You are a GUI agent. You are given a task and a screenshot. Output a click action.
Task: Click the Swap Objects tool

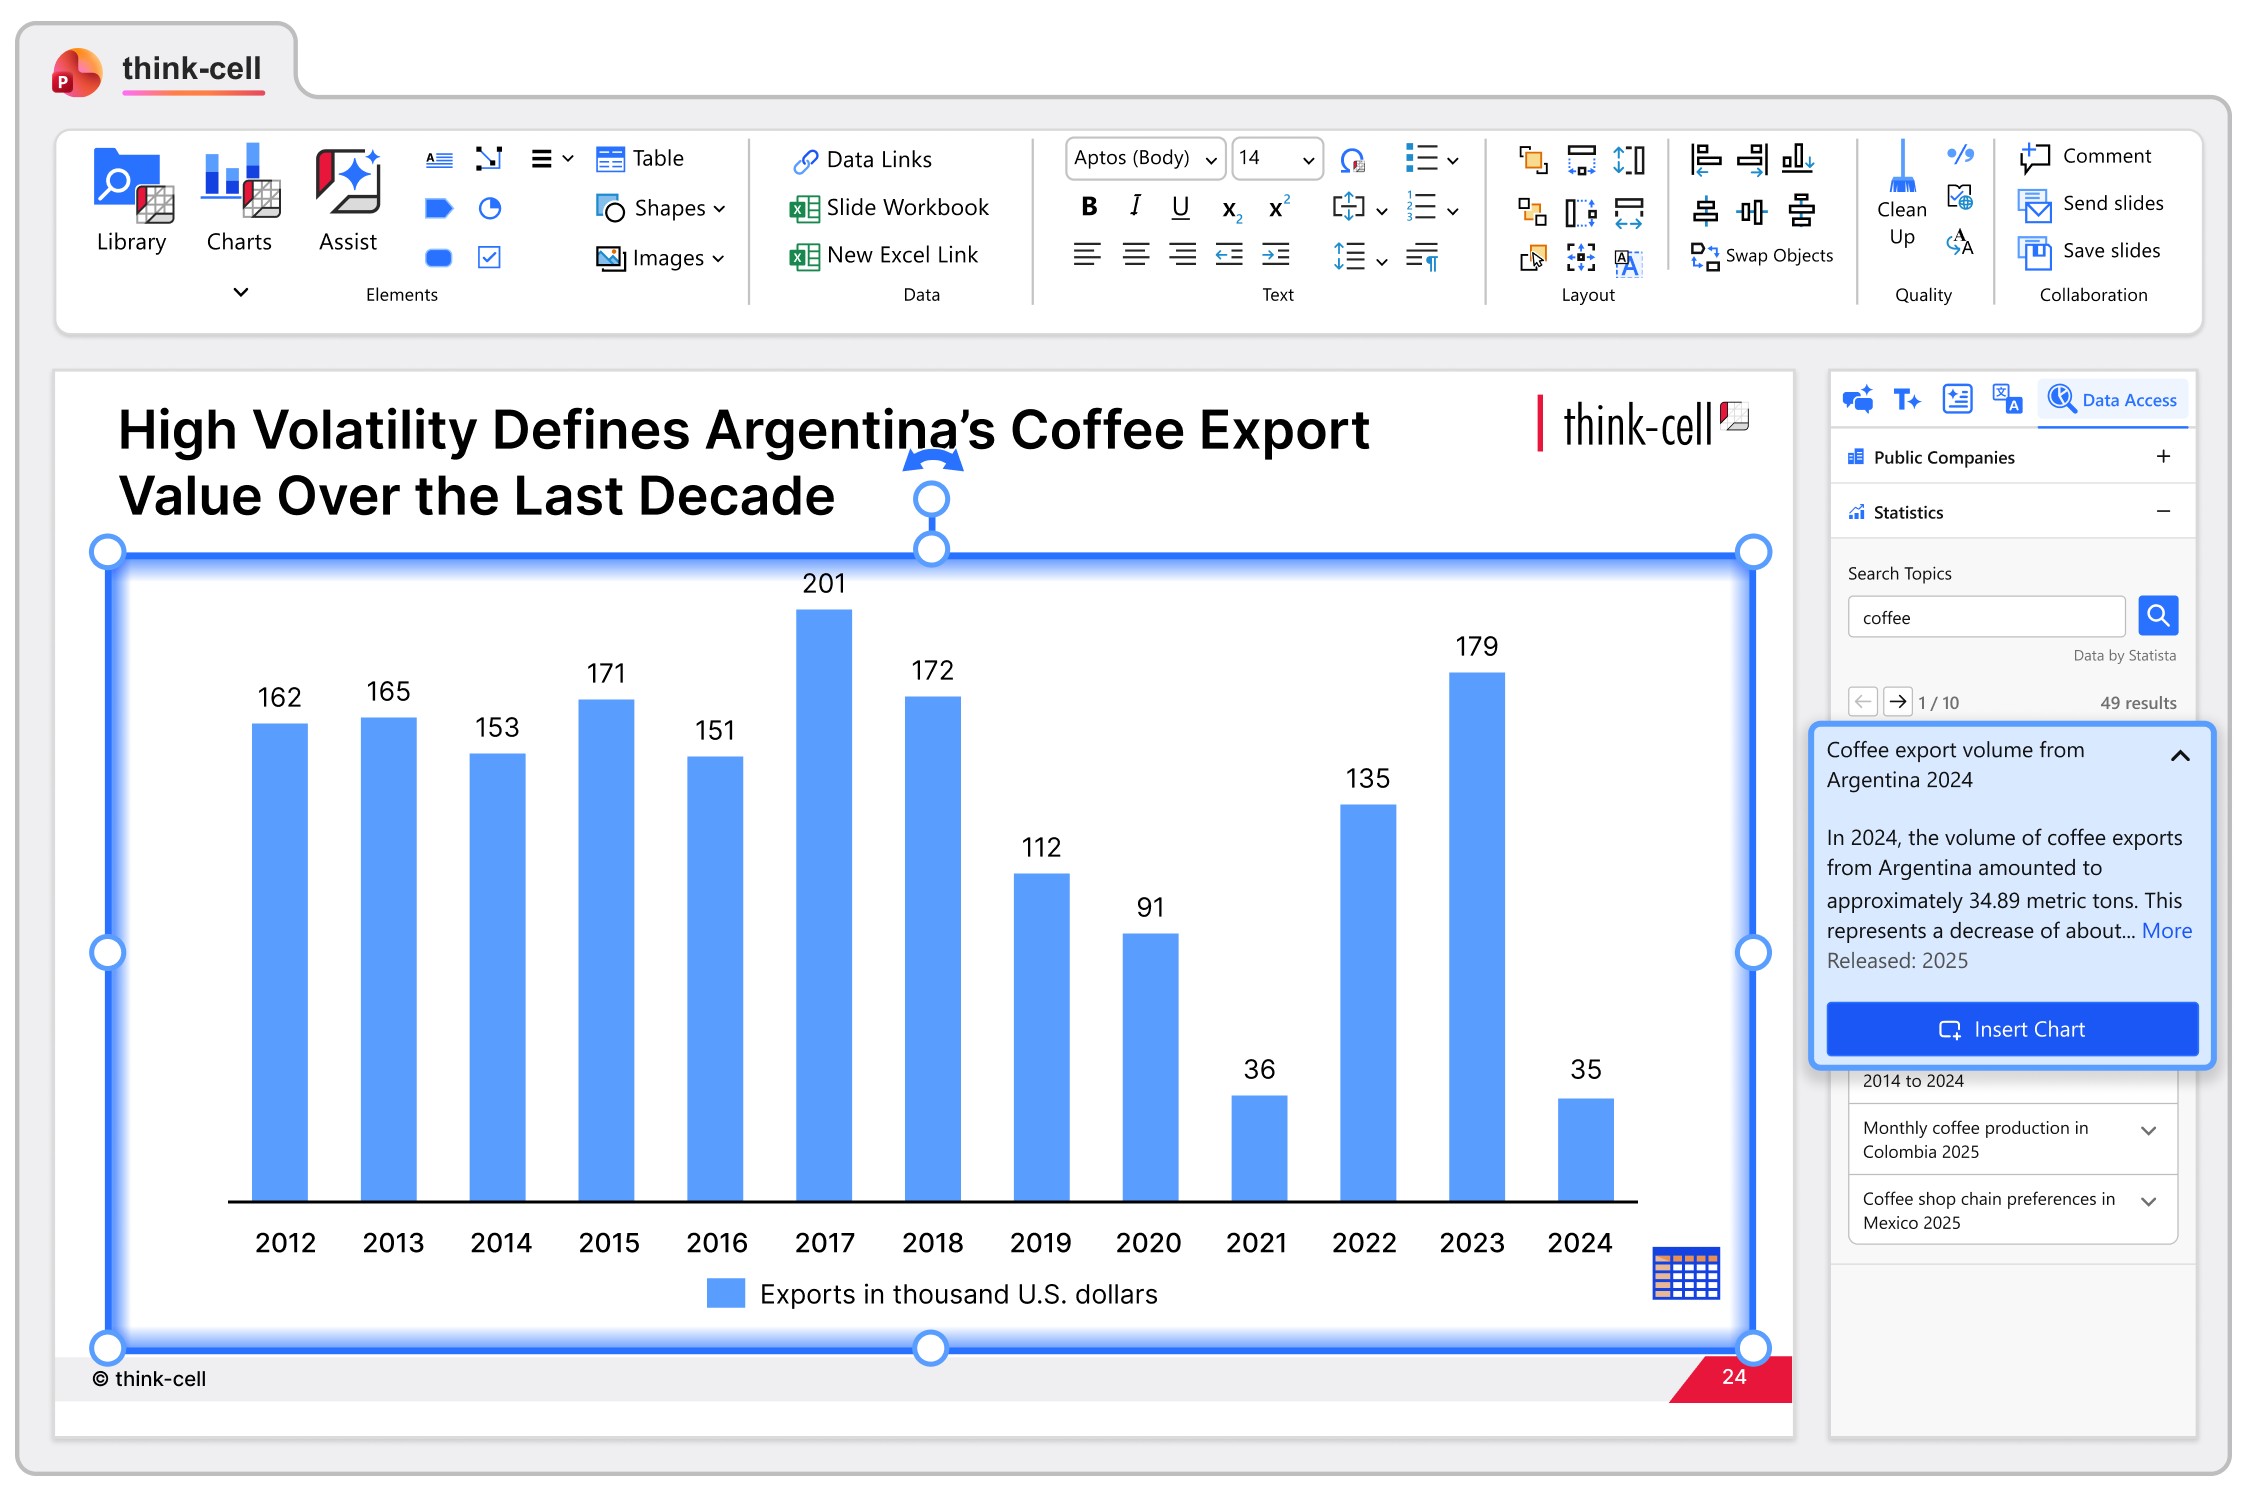1762,256
